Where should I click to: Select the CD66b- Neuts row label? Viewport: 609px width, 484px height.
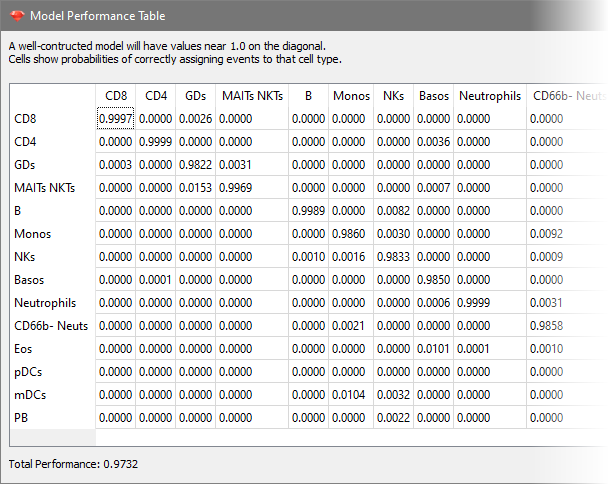(x=51, y=326)
